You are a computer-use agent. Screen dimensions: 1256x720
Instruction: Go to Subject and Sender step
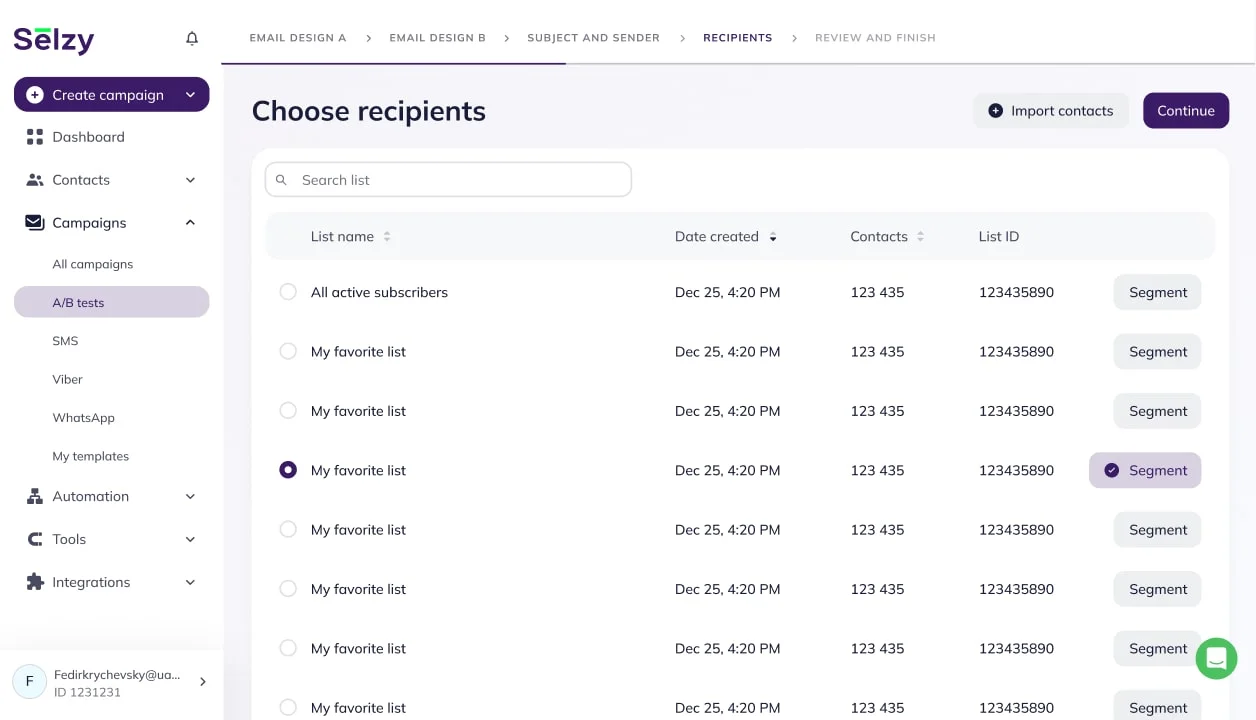tap(593, 38)
